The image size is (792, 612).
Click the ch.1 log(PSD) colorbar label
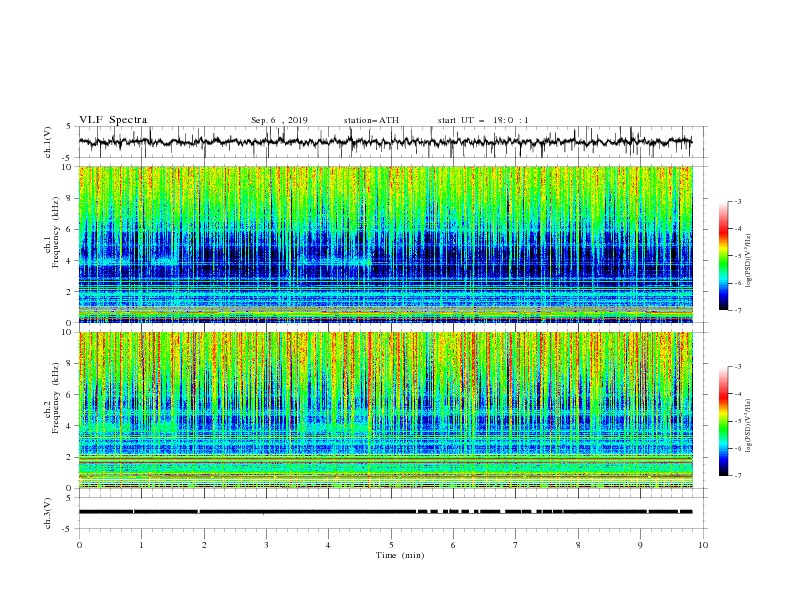[x=748, y=261]
